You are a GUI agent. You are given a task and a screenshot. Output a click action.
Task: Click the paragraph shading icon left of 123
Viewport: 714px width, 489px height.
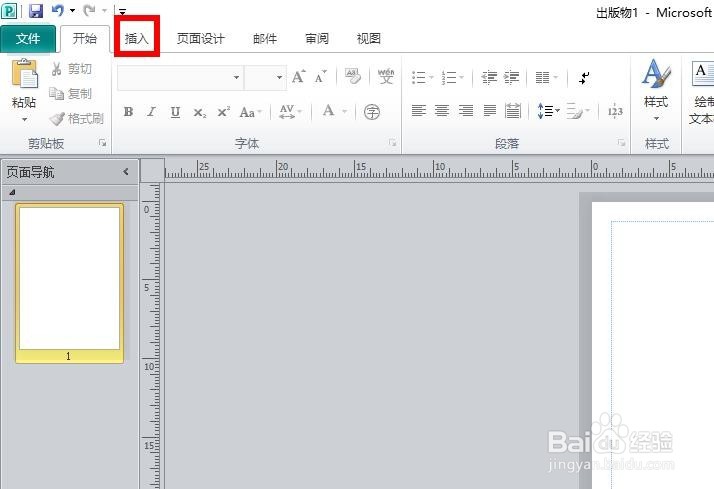577,111
